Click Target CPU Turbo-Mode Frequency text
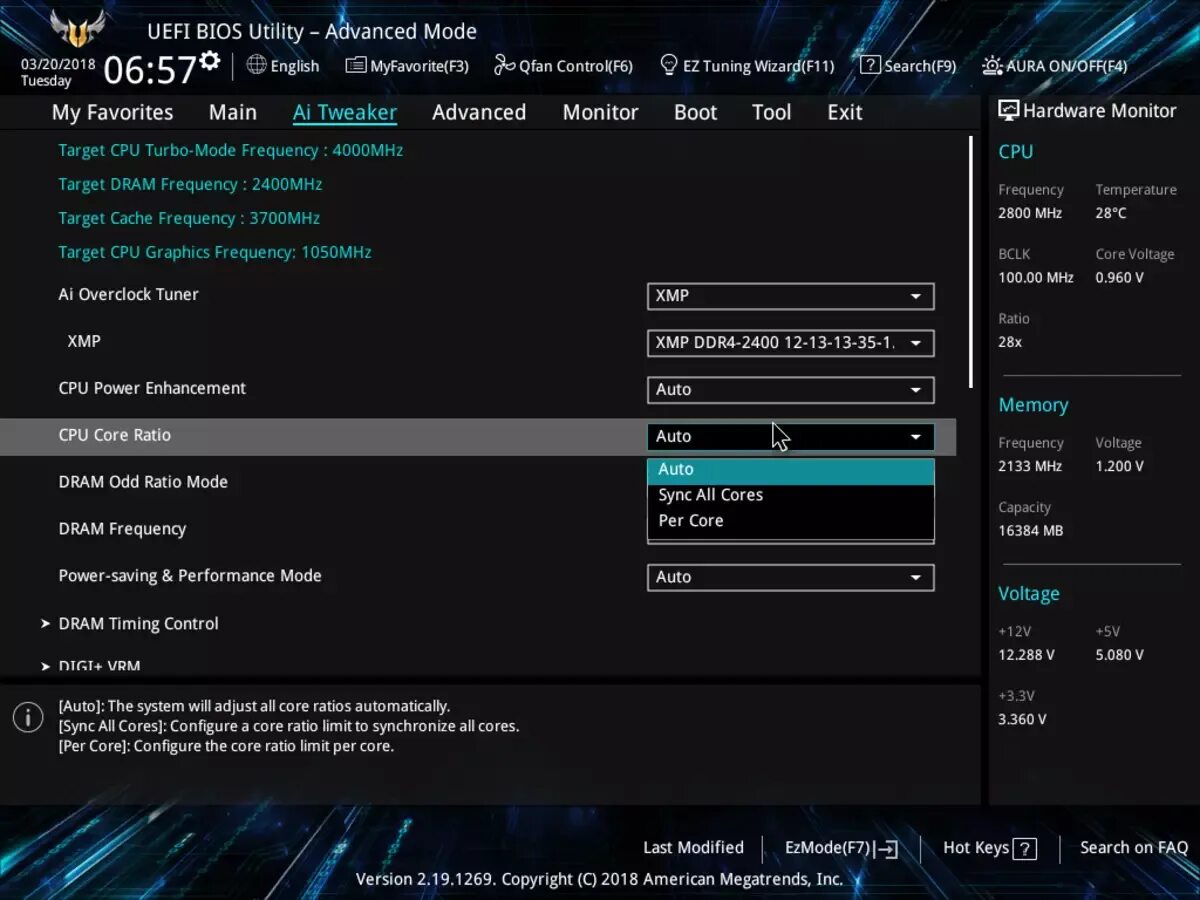1200x900 pixels. tap(231, 151)
